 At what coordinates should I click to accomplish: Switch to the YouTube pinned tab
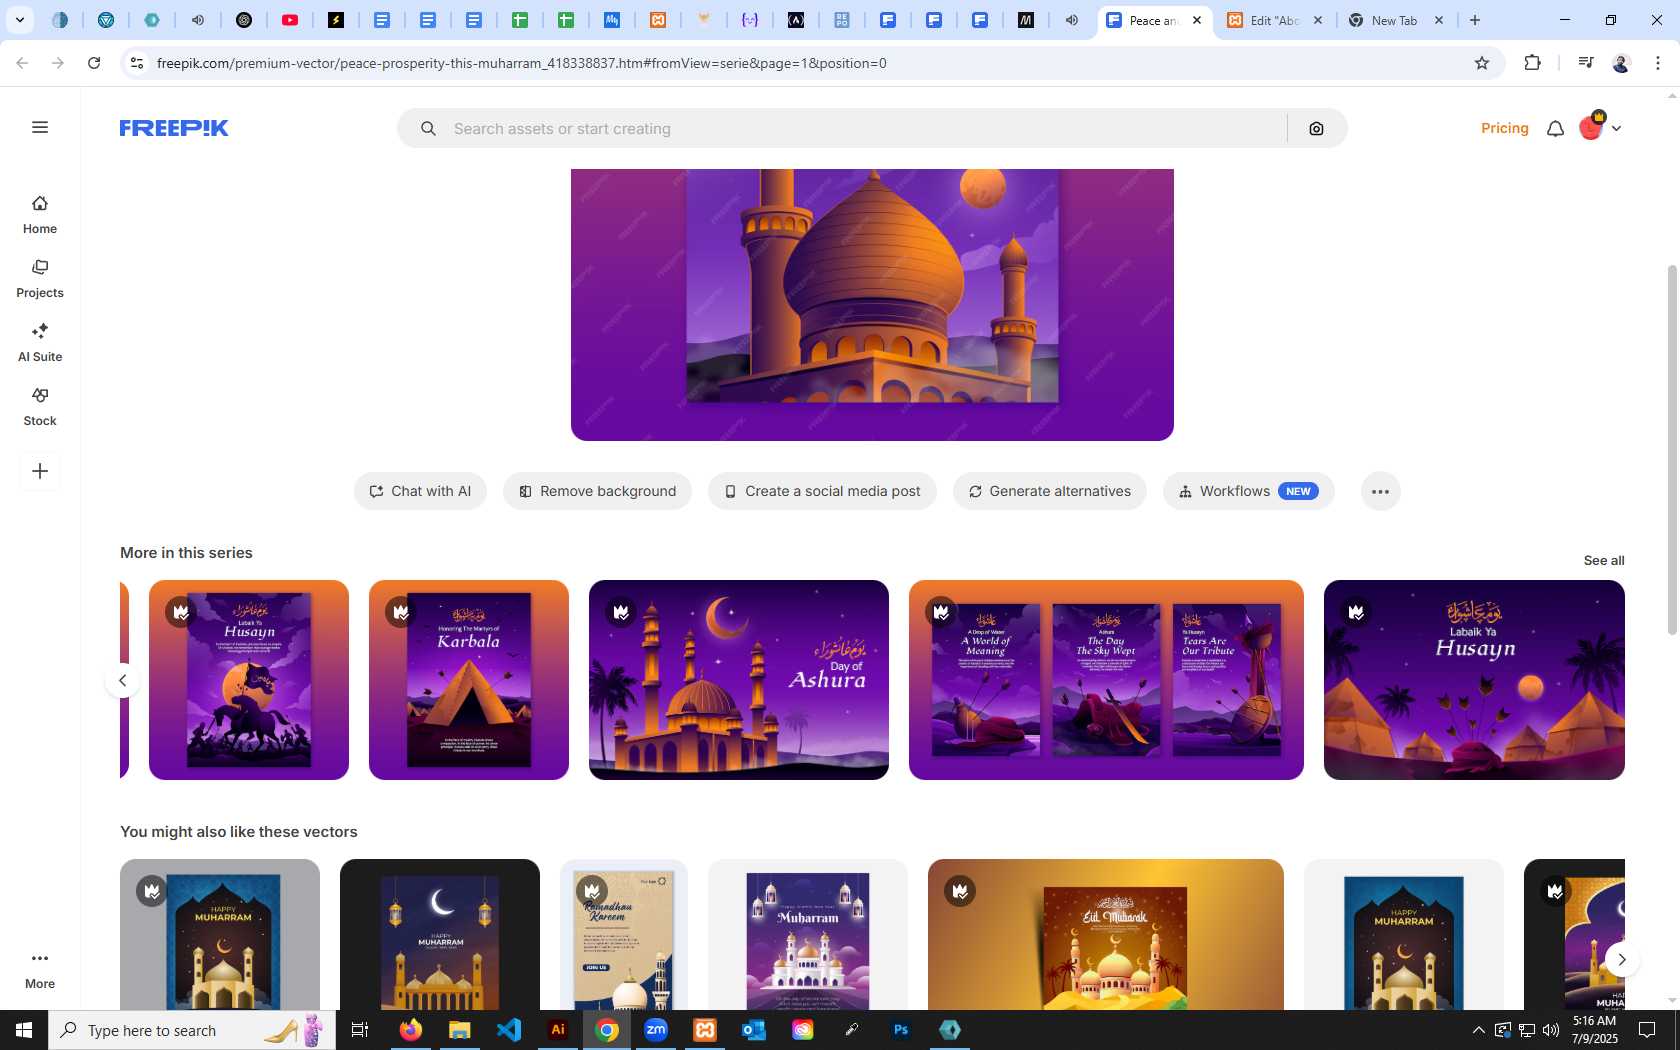pyautogui.click(x=290, y=20)
